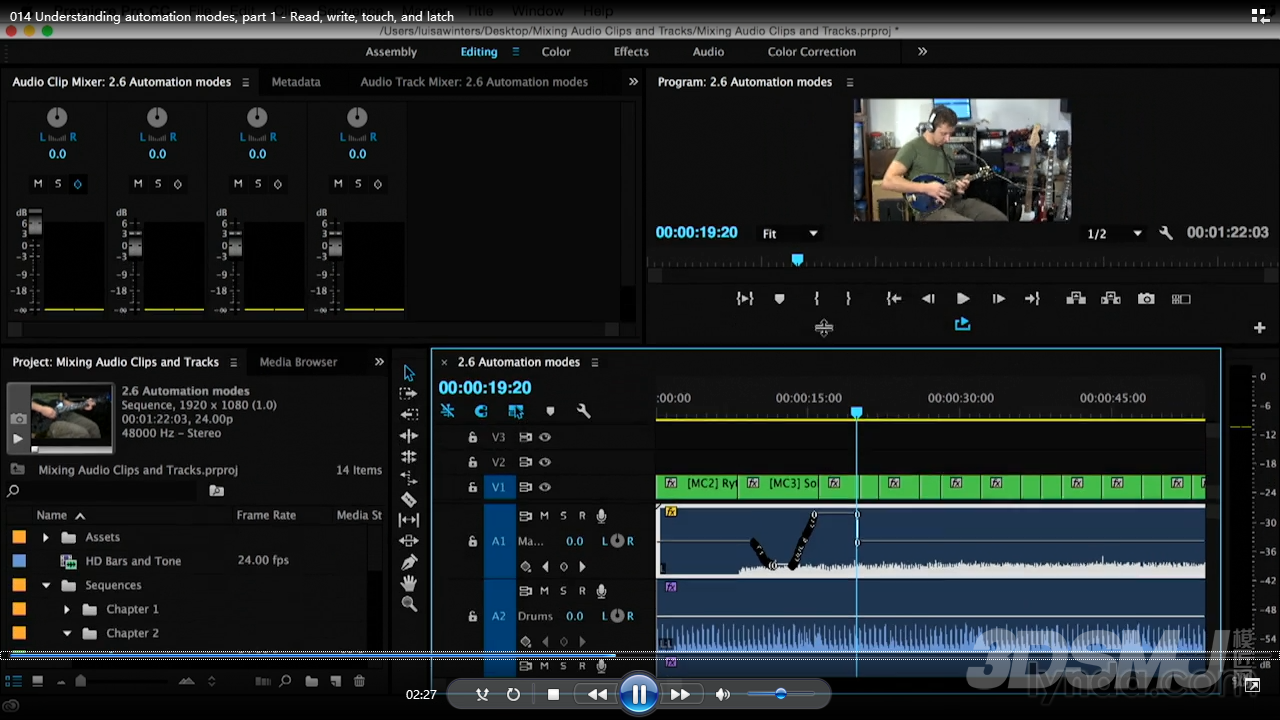The image size is (1280, 720).
Task: Switch to Color workspace
Action: pos(556,52)
